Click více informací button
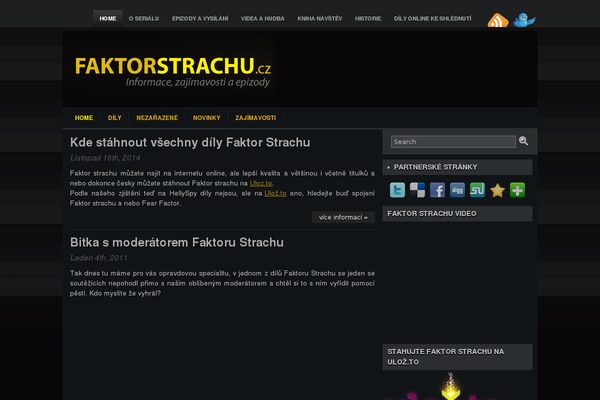Image resolution: width=600 pixels, height=400 pixels. tap(343, 217)
